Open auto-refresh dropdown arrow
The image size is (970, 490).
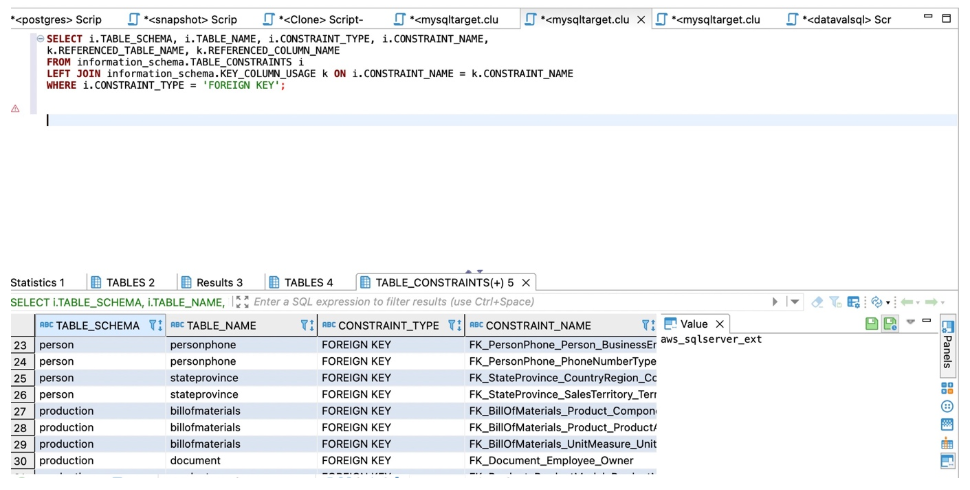(888, 303)
